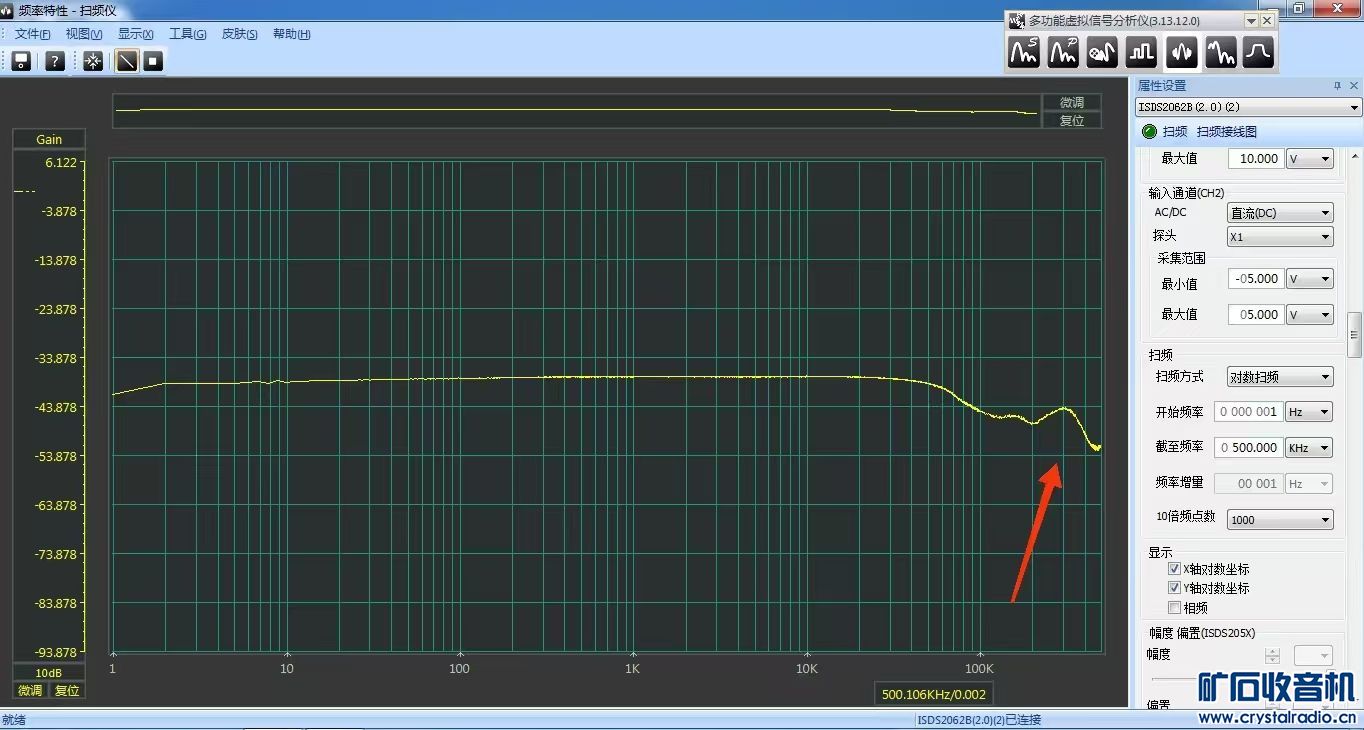Click the 复位 button at top right of plot
The image size is (1364, 730).
coord(1071,120)
